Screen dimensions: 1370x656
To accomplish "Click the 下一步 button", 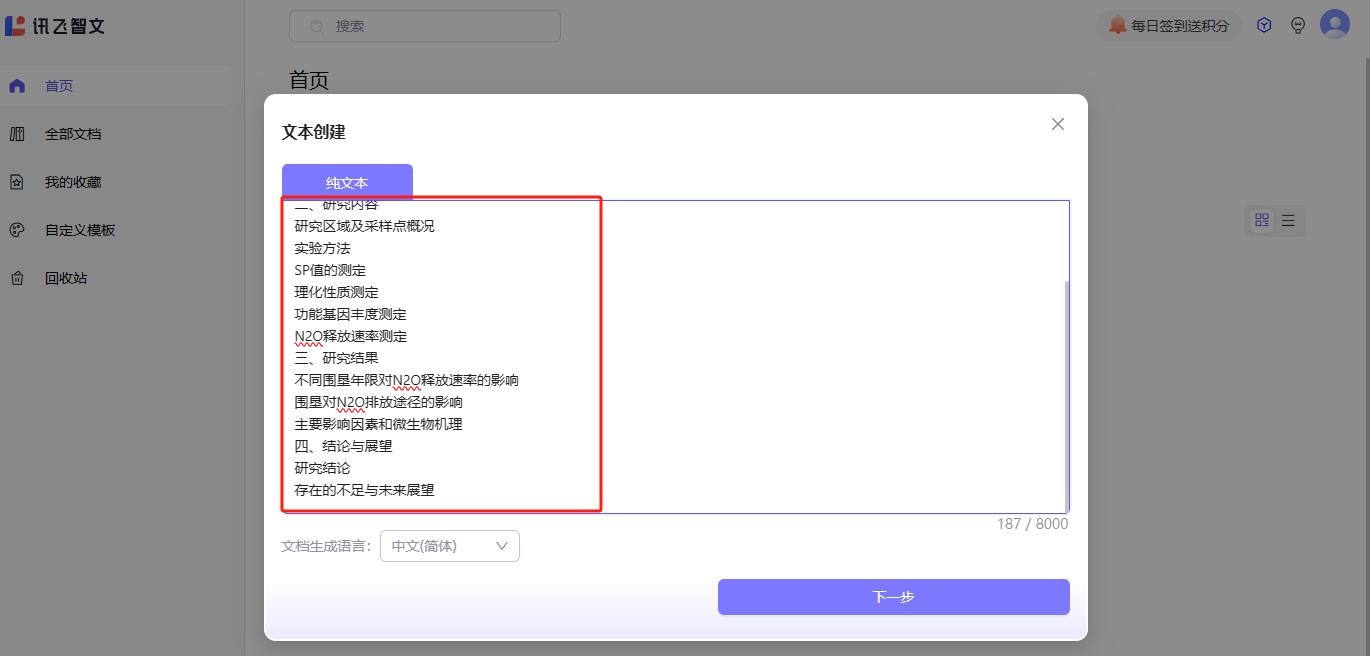I will (893, 596).
